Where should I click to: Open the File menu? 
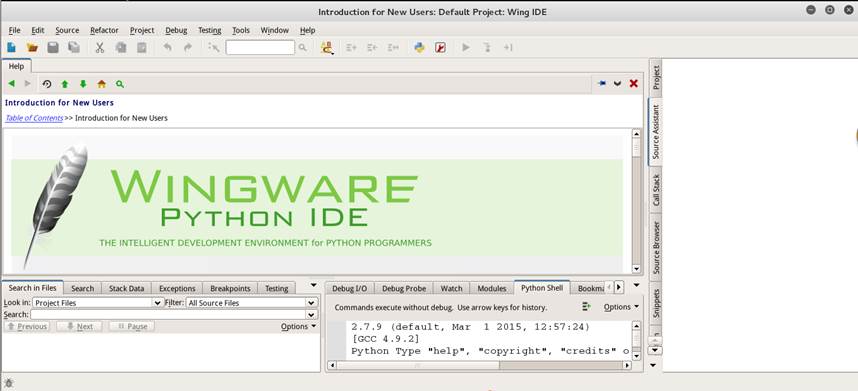(15, 30)
